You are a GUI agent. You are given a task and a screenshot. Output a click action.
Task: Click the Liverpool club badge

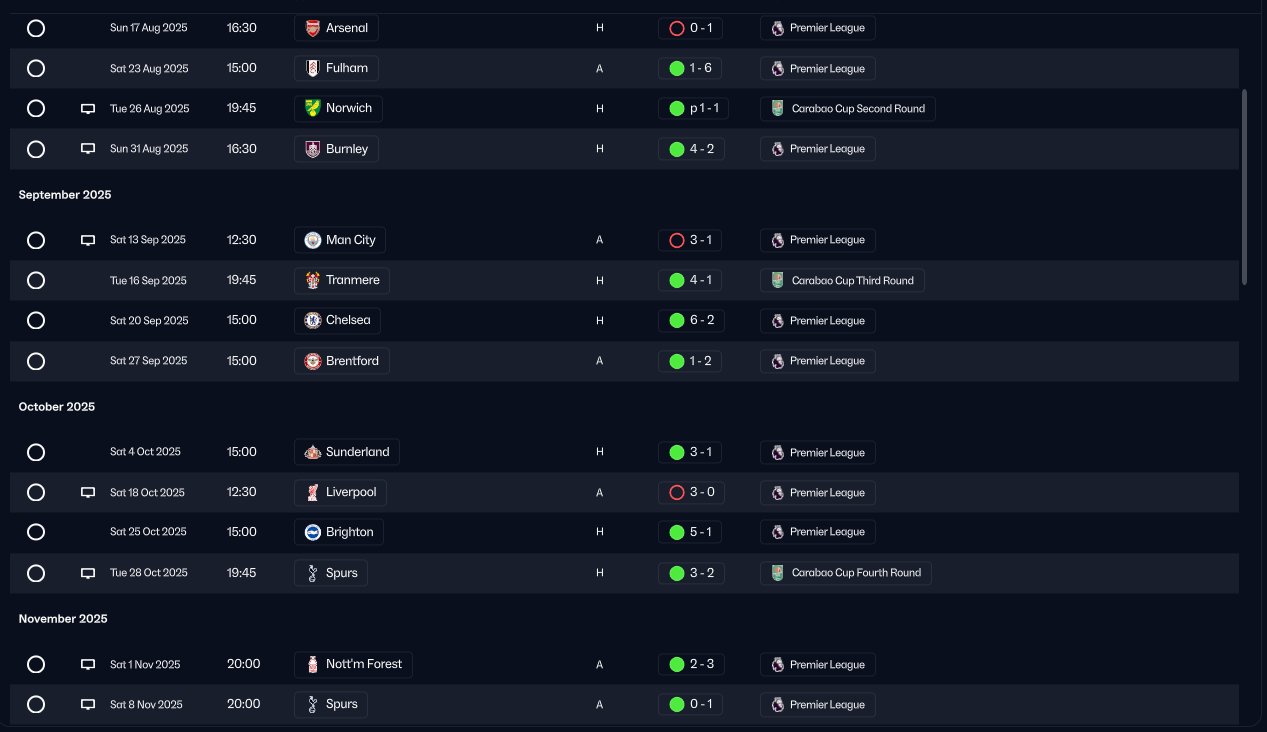pyautogui.click(x=313, y=492)
